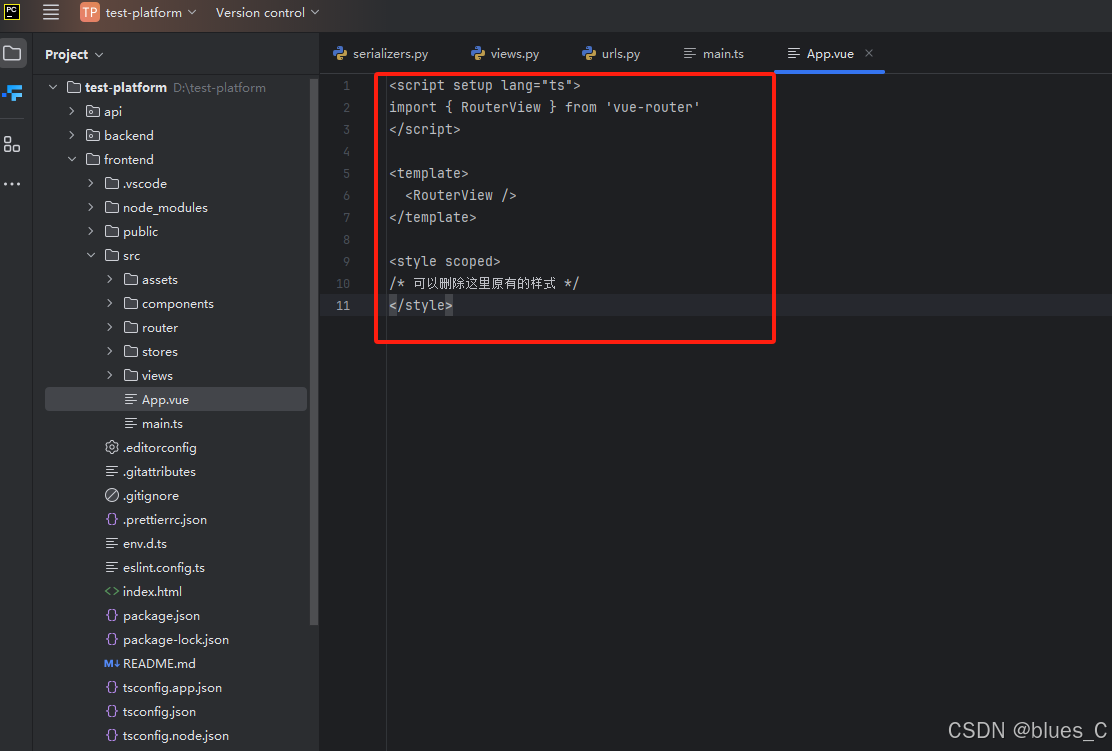The image size is (1112, 751).
Task: Expand the assets folder
Action: click(x=110, y=279)
